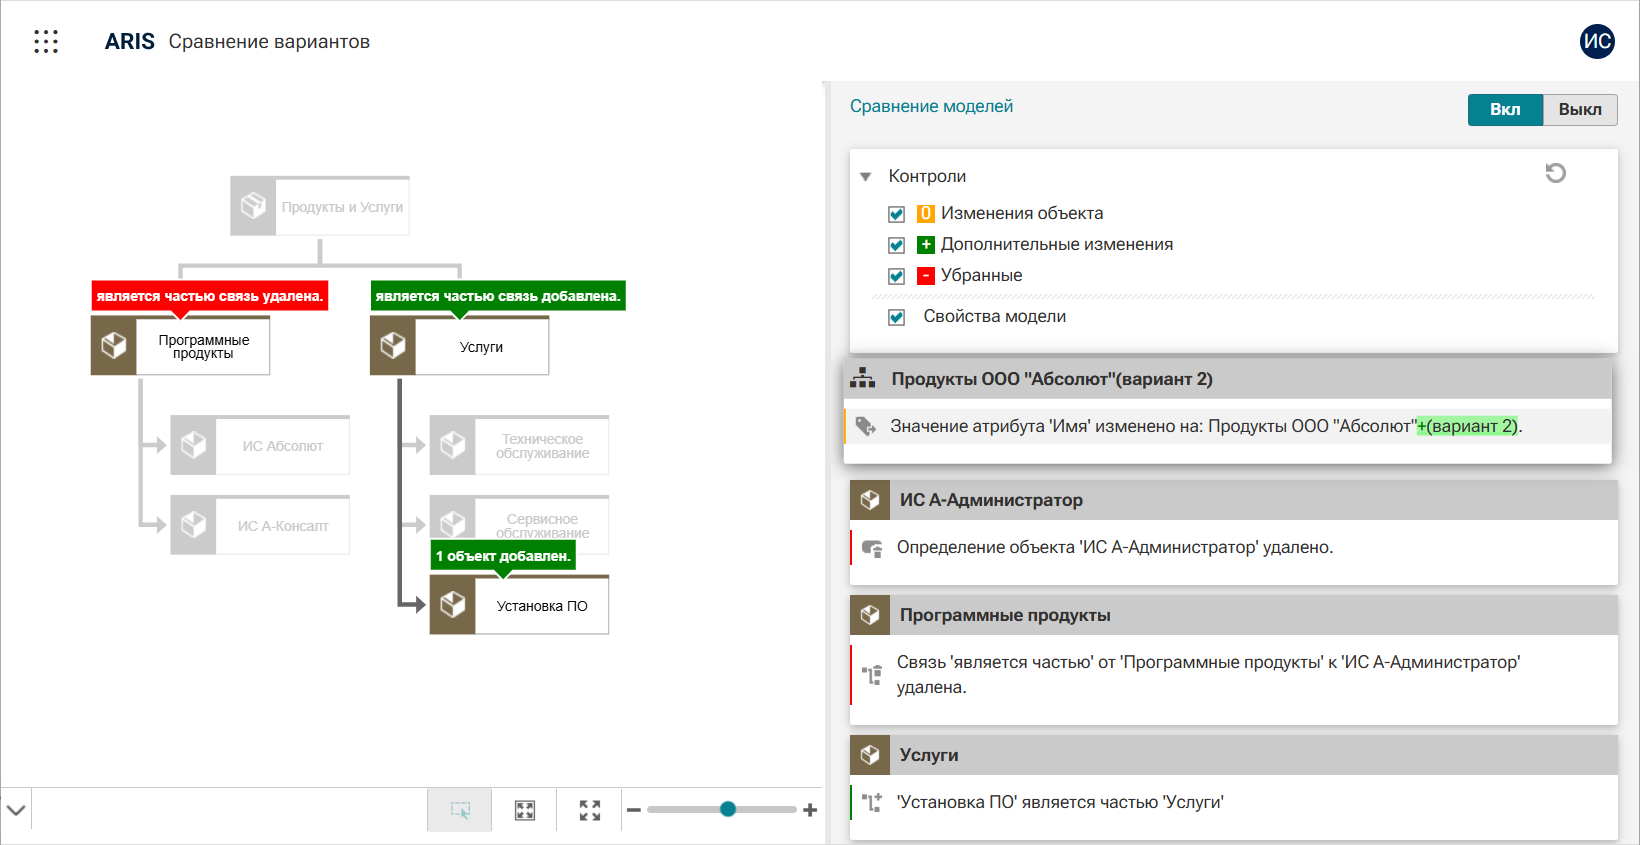
Task: Open the ARIS application launcher grid
Action: [46, 41]
